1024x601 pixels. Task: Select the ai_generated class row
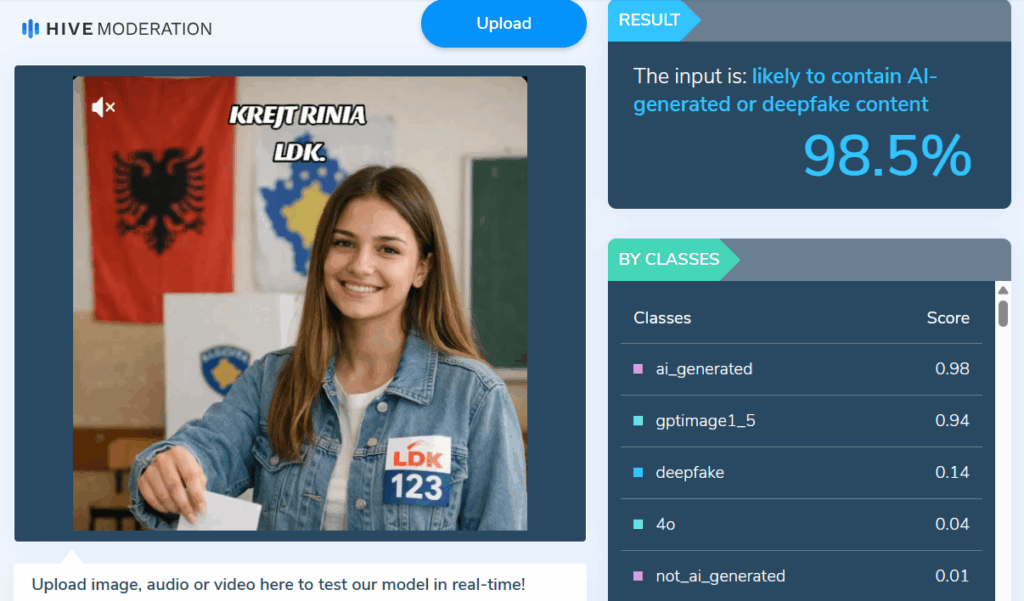point(801,369)
